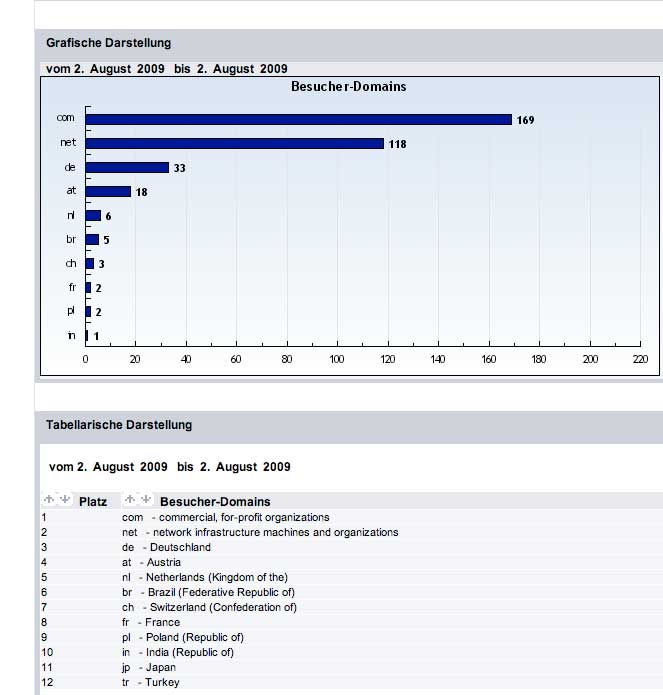Click the Platz column header
This screenshot has height=695, width=663.
(93, 501)
